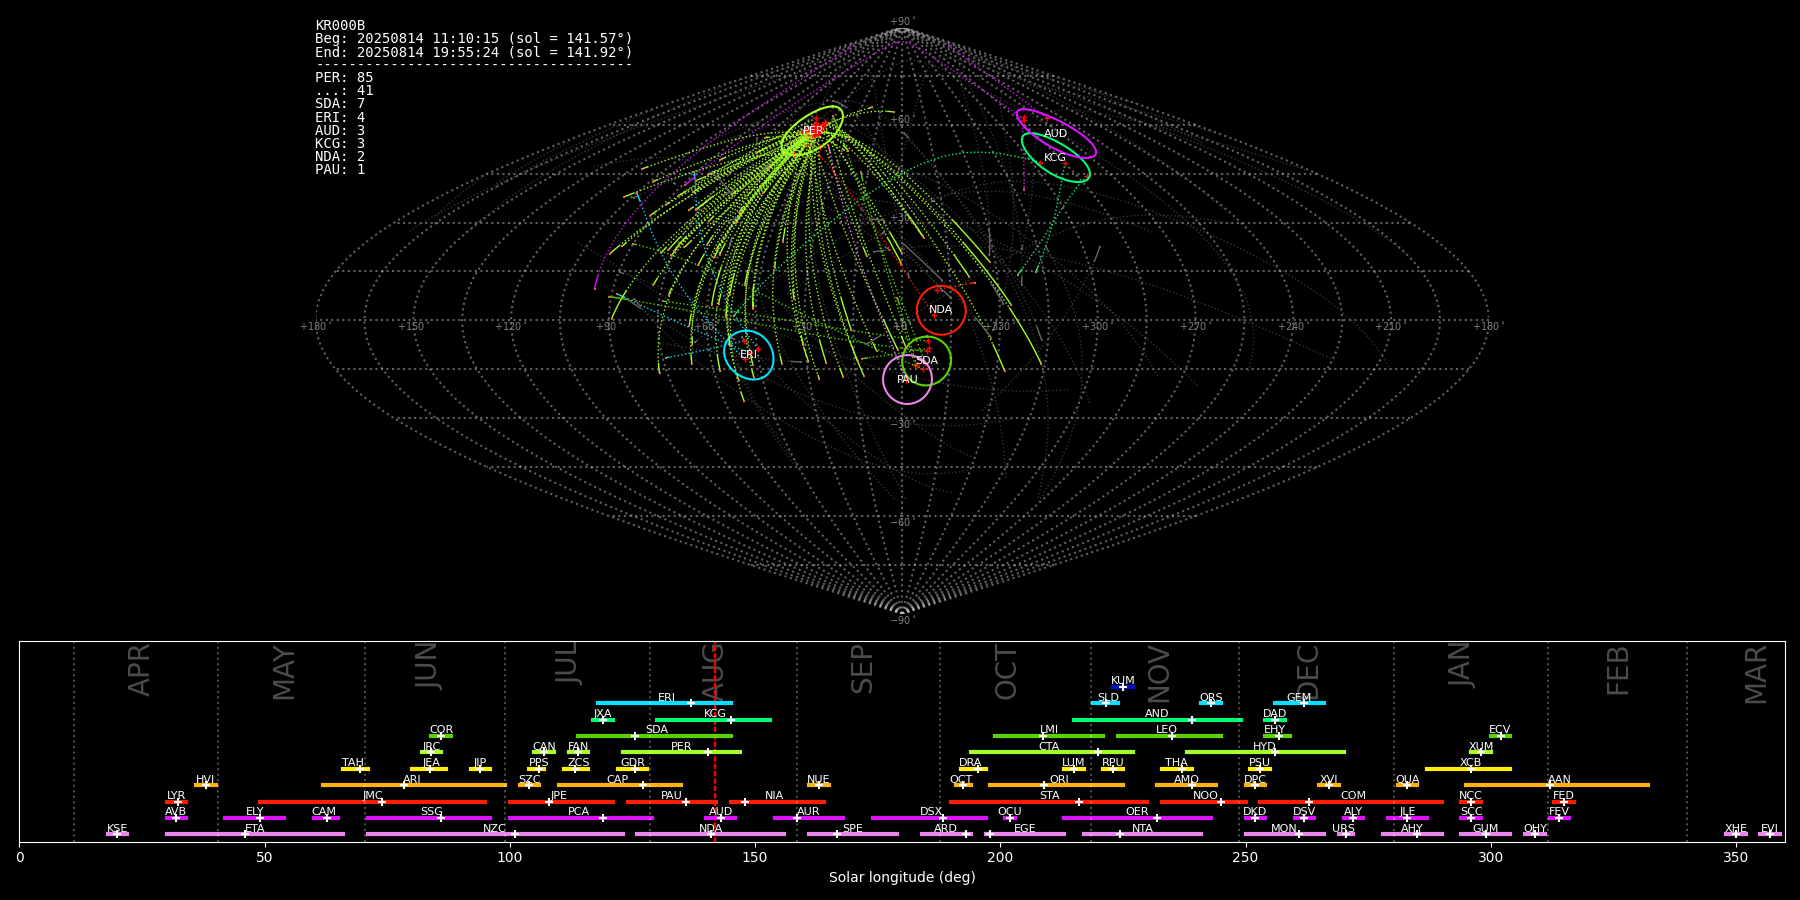This screenshot has width=1800, height=900.
Task: Select the red PAU bar in the timeline
Action: 670,802
